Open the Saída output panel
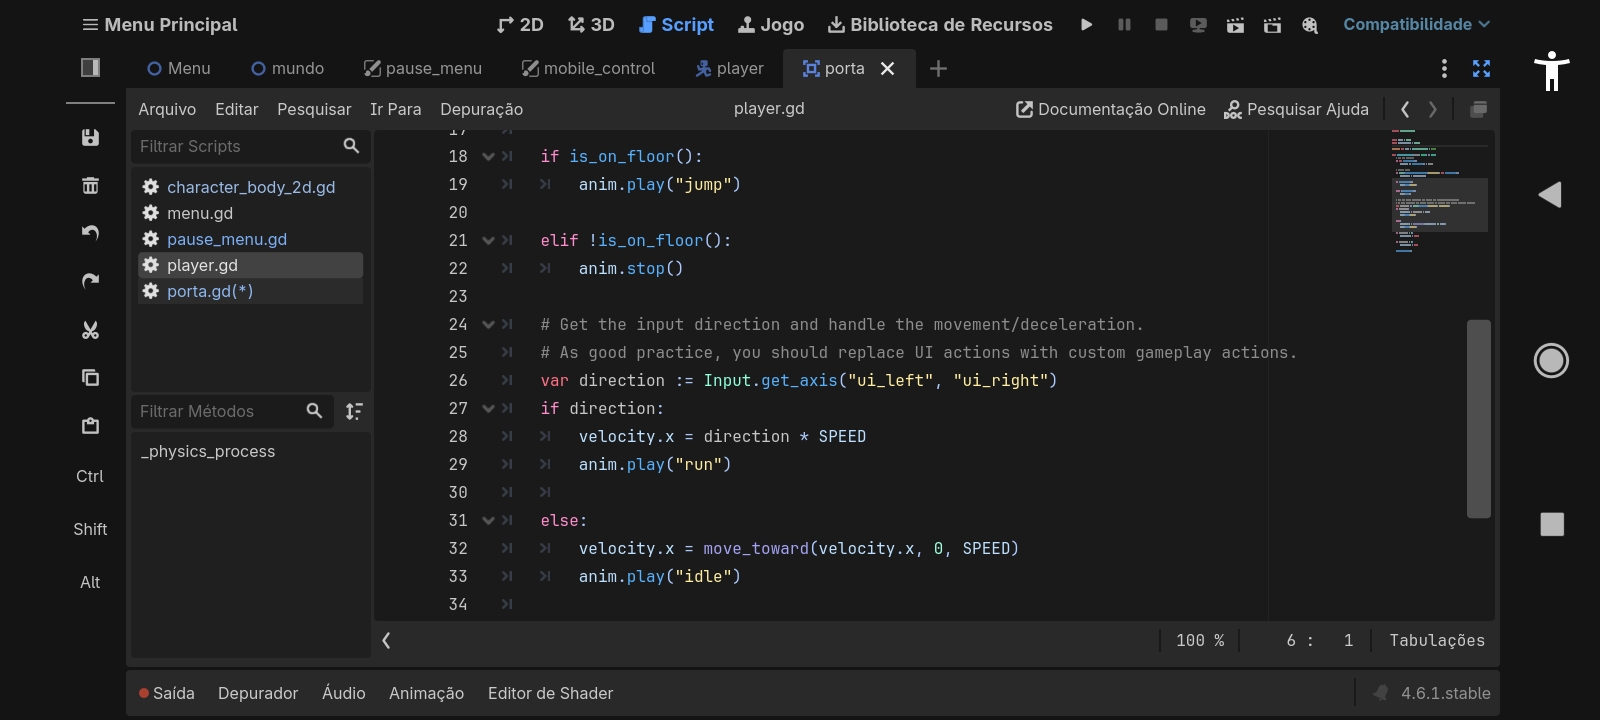The image size is (1600, 720). [167, 693]
